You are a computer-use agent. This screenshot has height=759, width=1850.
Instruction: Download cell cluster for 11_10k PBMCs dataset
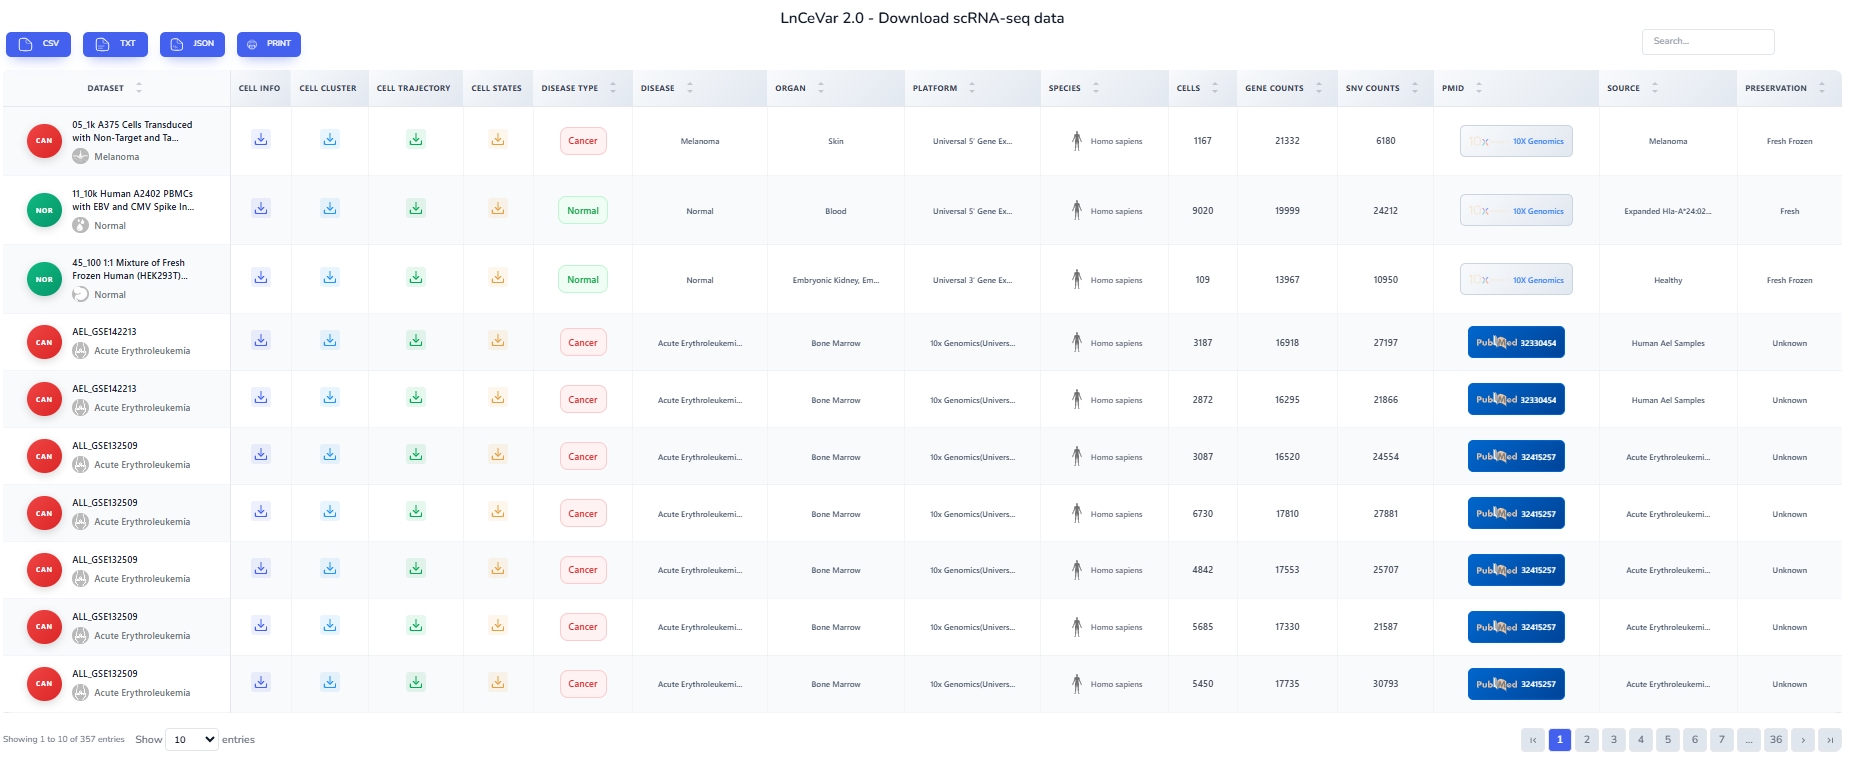[x=329, y=209]
